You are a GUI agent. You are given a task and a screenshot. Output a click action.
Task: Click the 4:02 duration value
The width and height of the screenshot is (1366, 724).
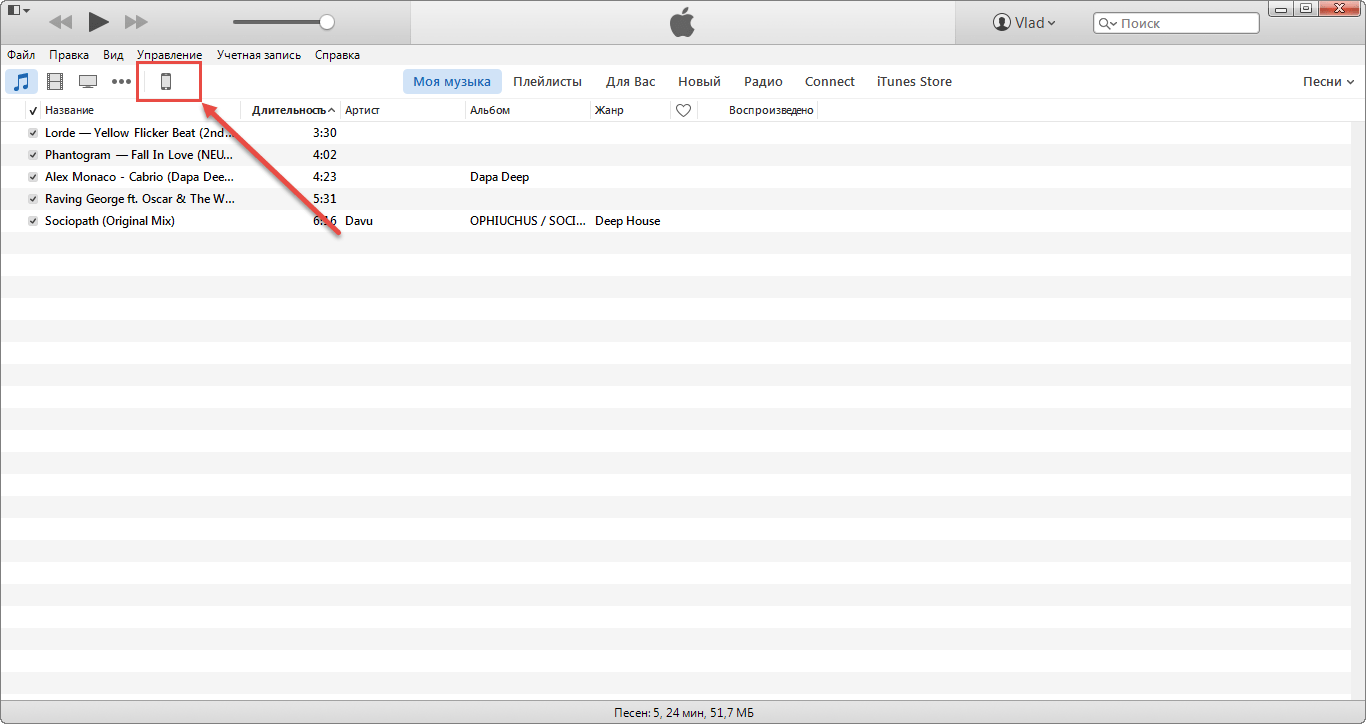coord(324,155)
